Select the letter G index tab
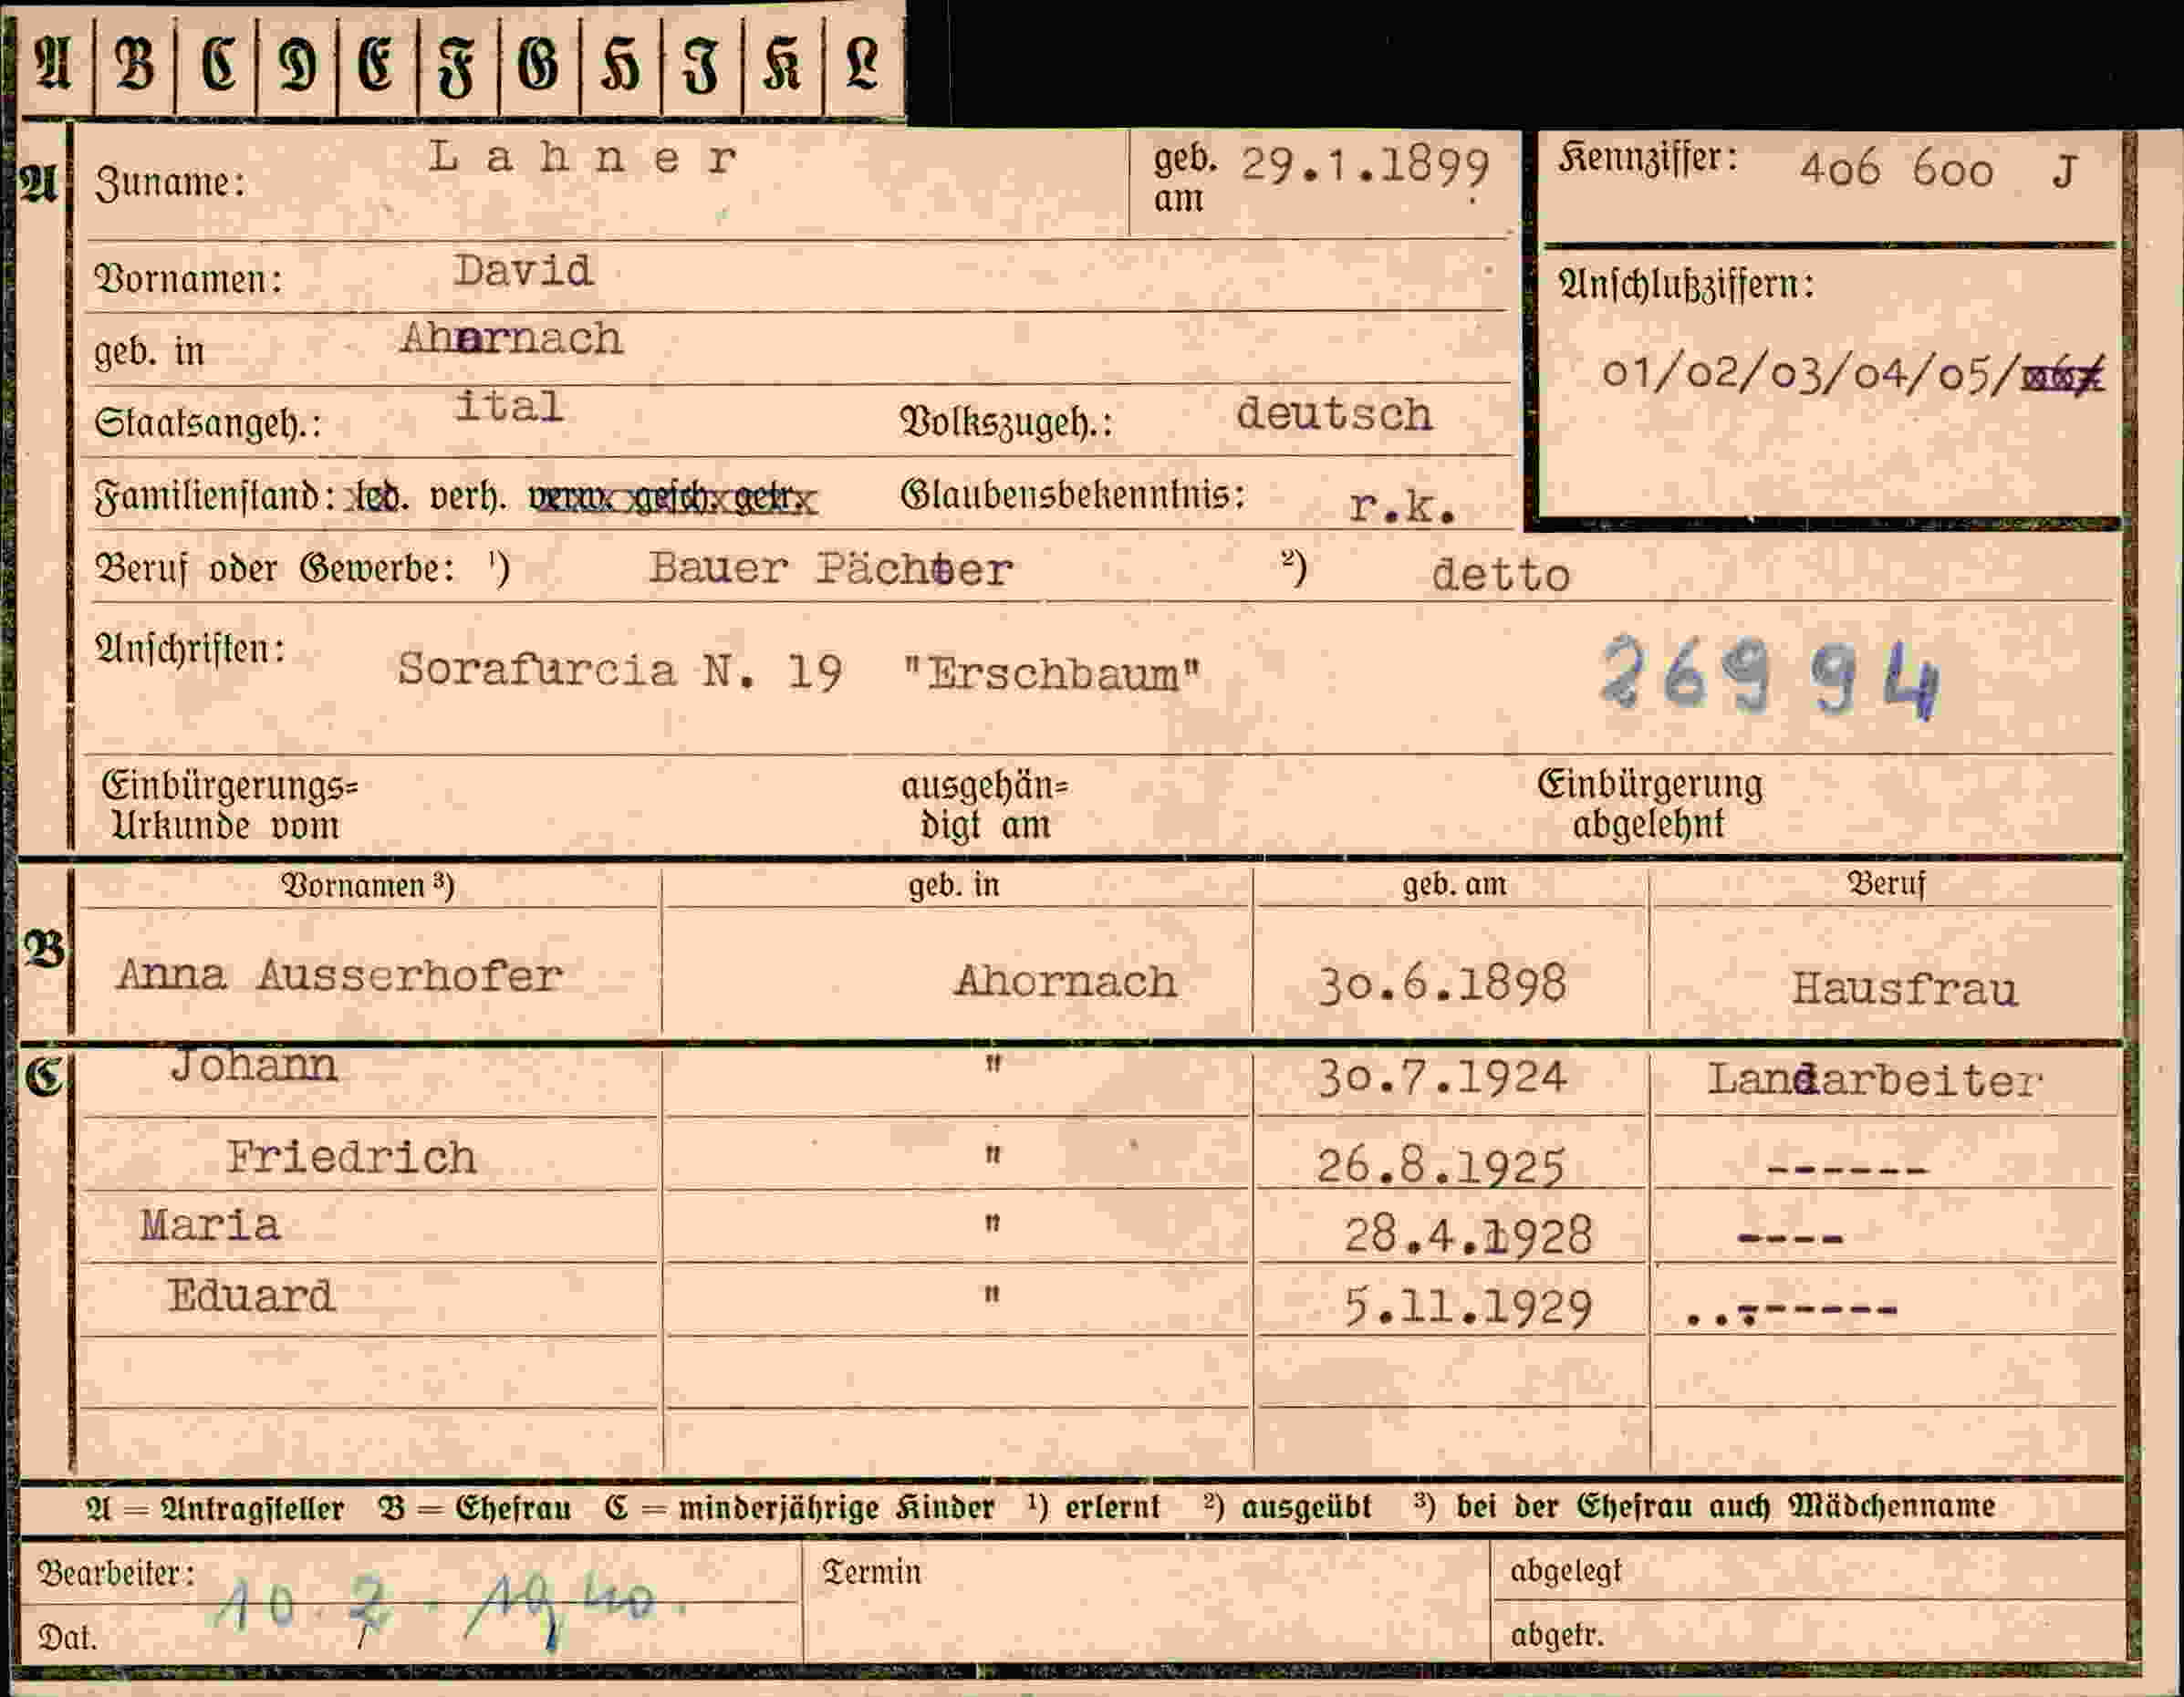This screenshot has height=1697, width=2184. click(539, 65)
